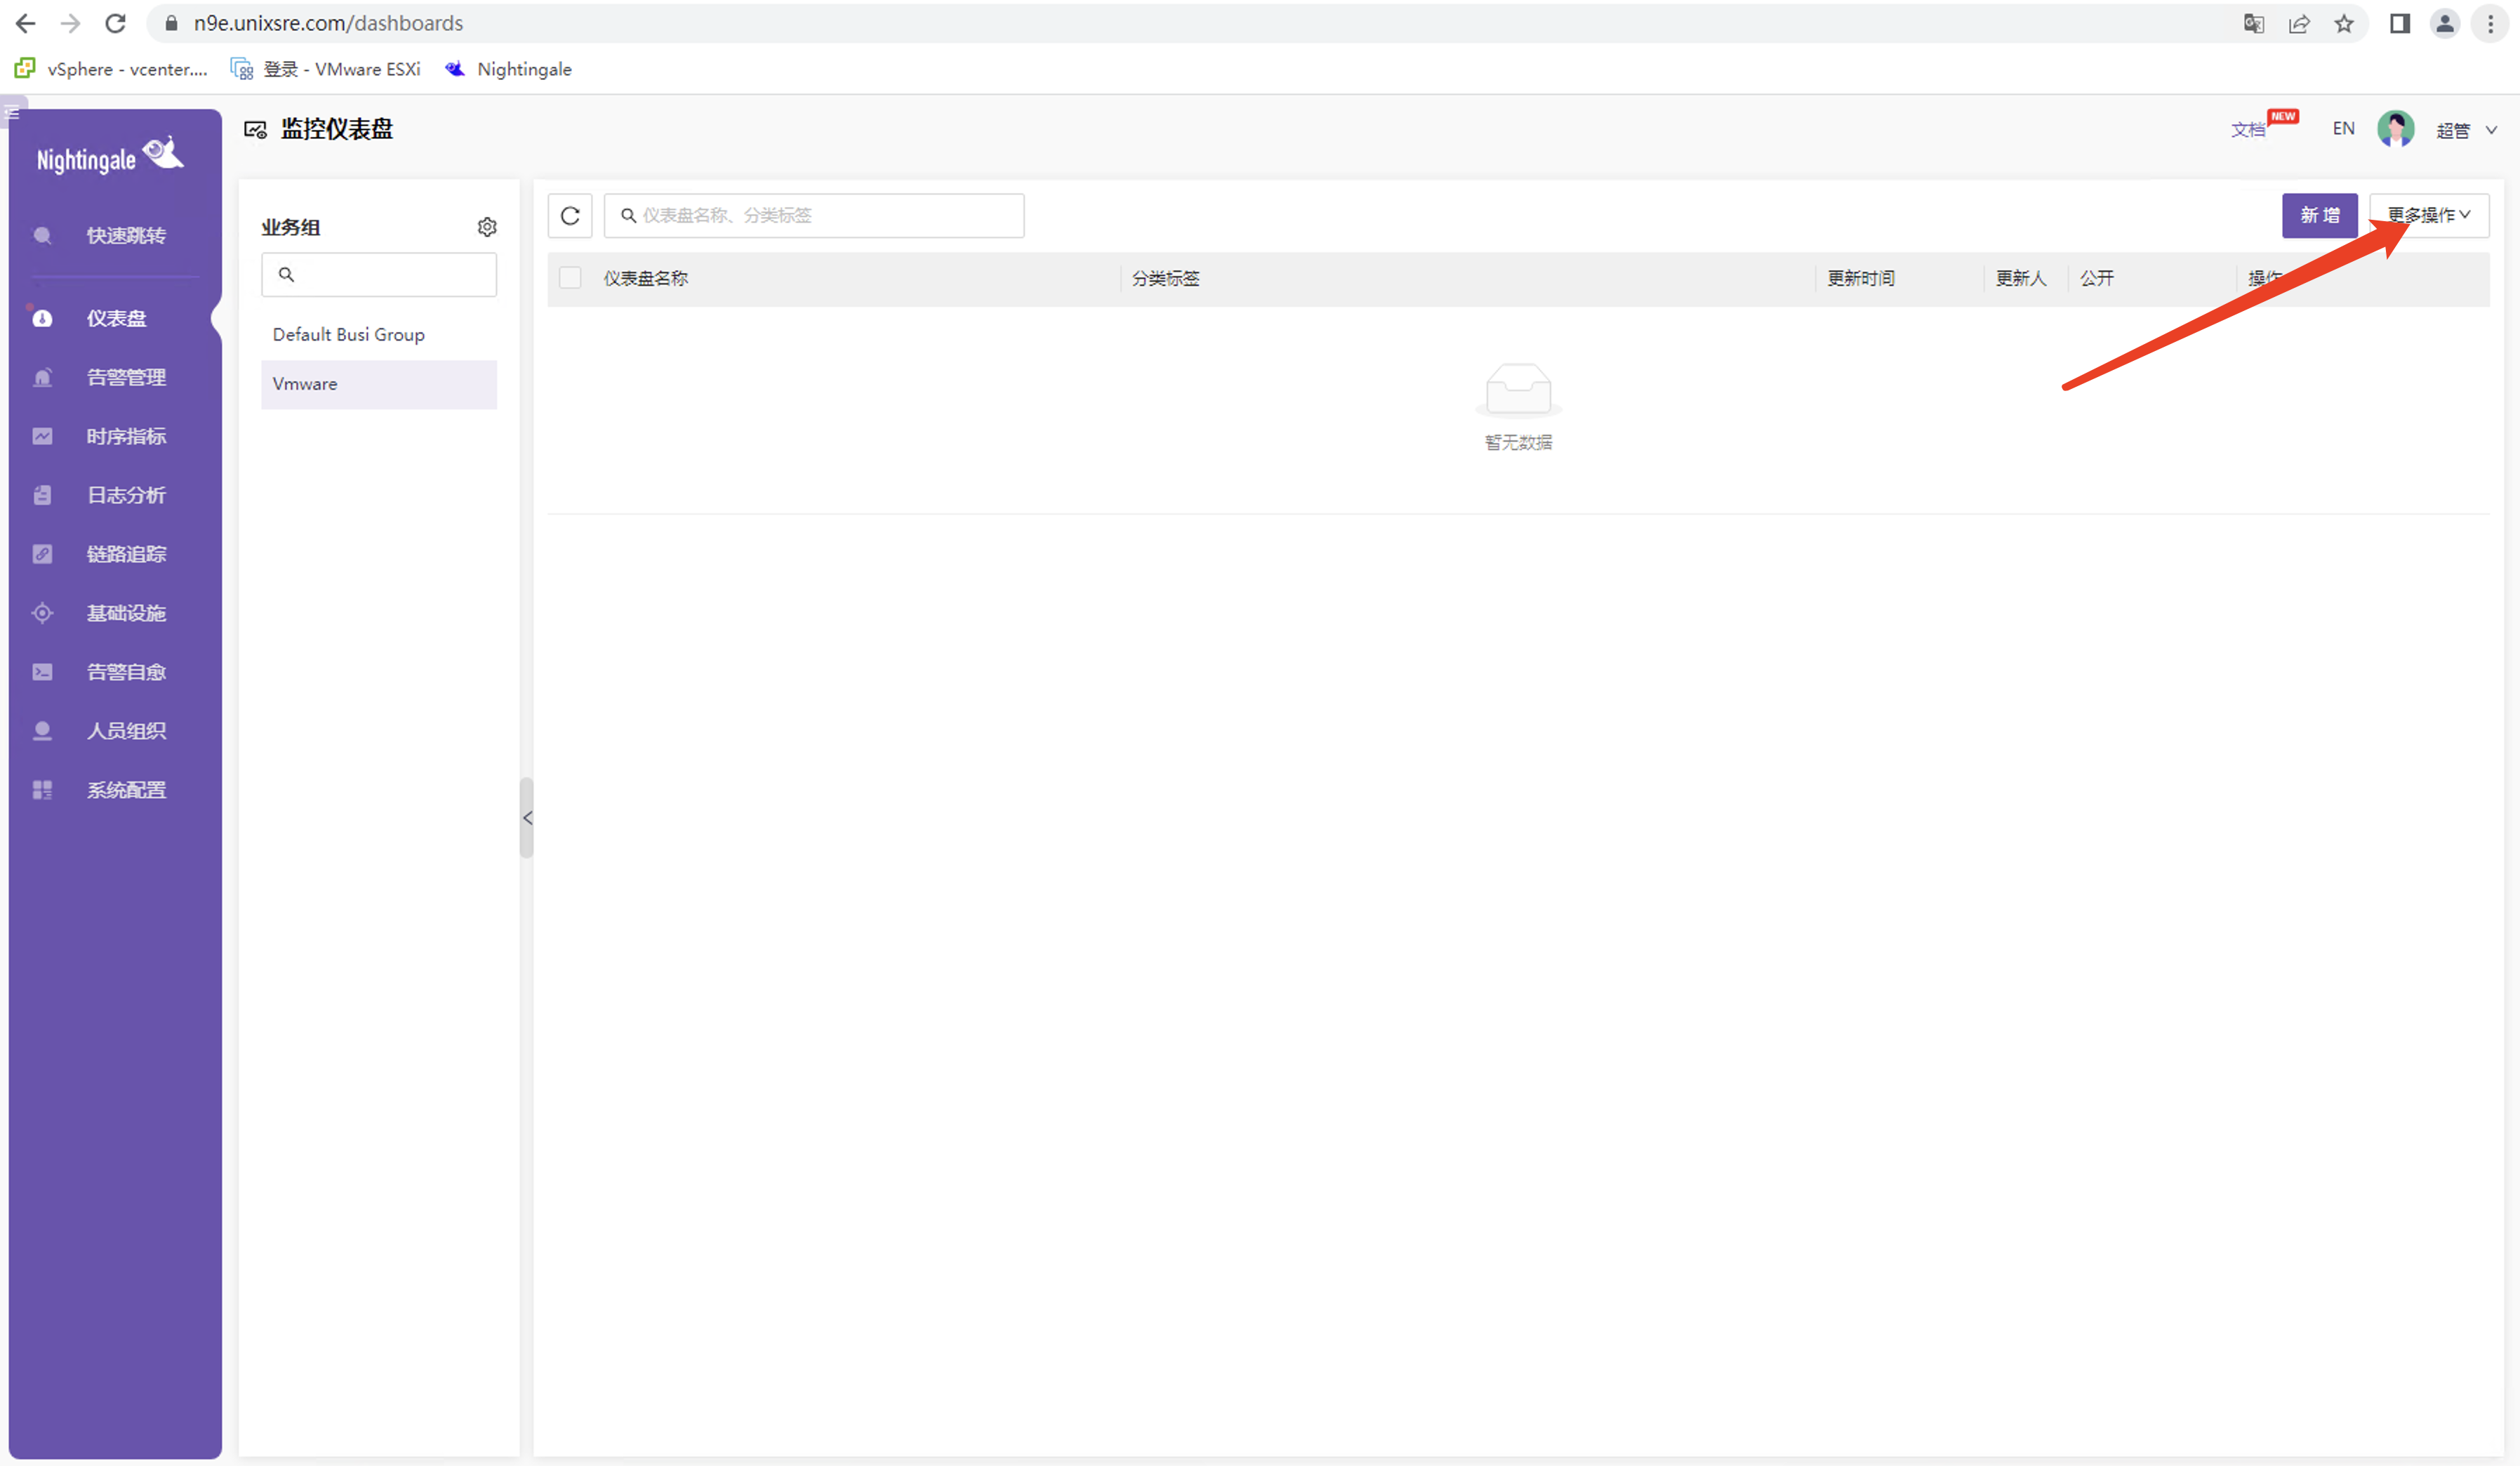The height and width of the screenshot is (1466, 2520).
Task: Click the 更新人 column header
Action: pos(2021,278)
